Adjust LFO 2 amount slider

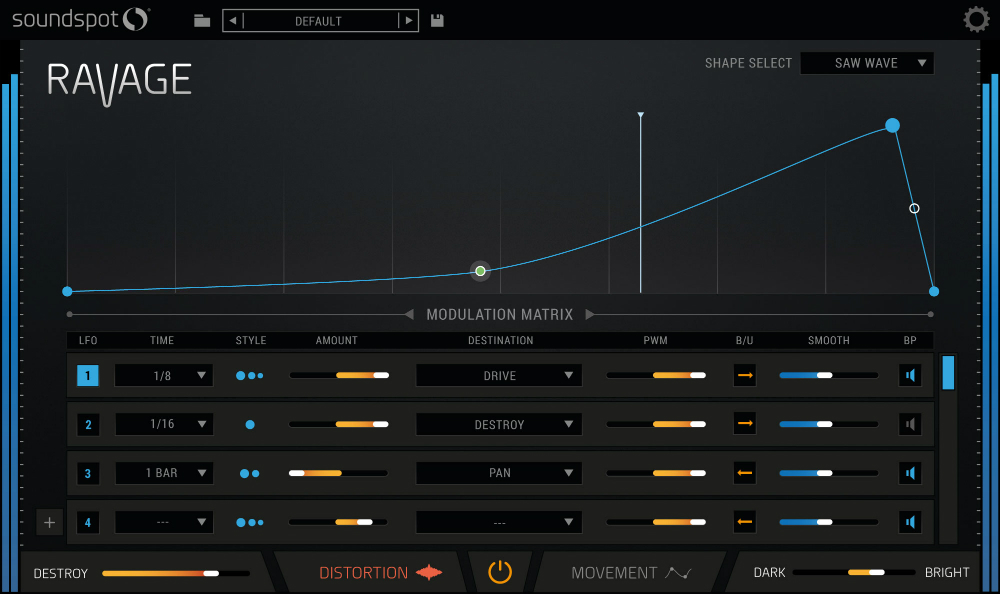tap(339, 424)
